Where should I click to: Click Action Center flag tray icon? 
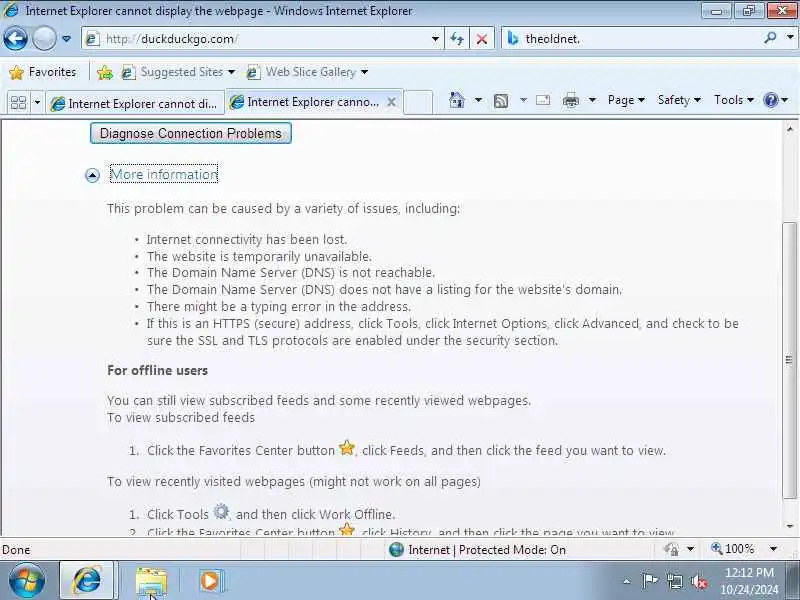[649, 581]
